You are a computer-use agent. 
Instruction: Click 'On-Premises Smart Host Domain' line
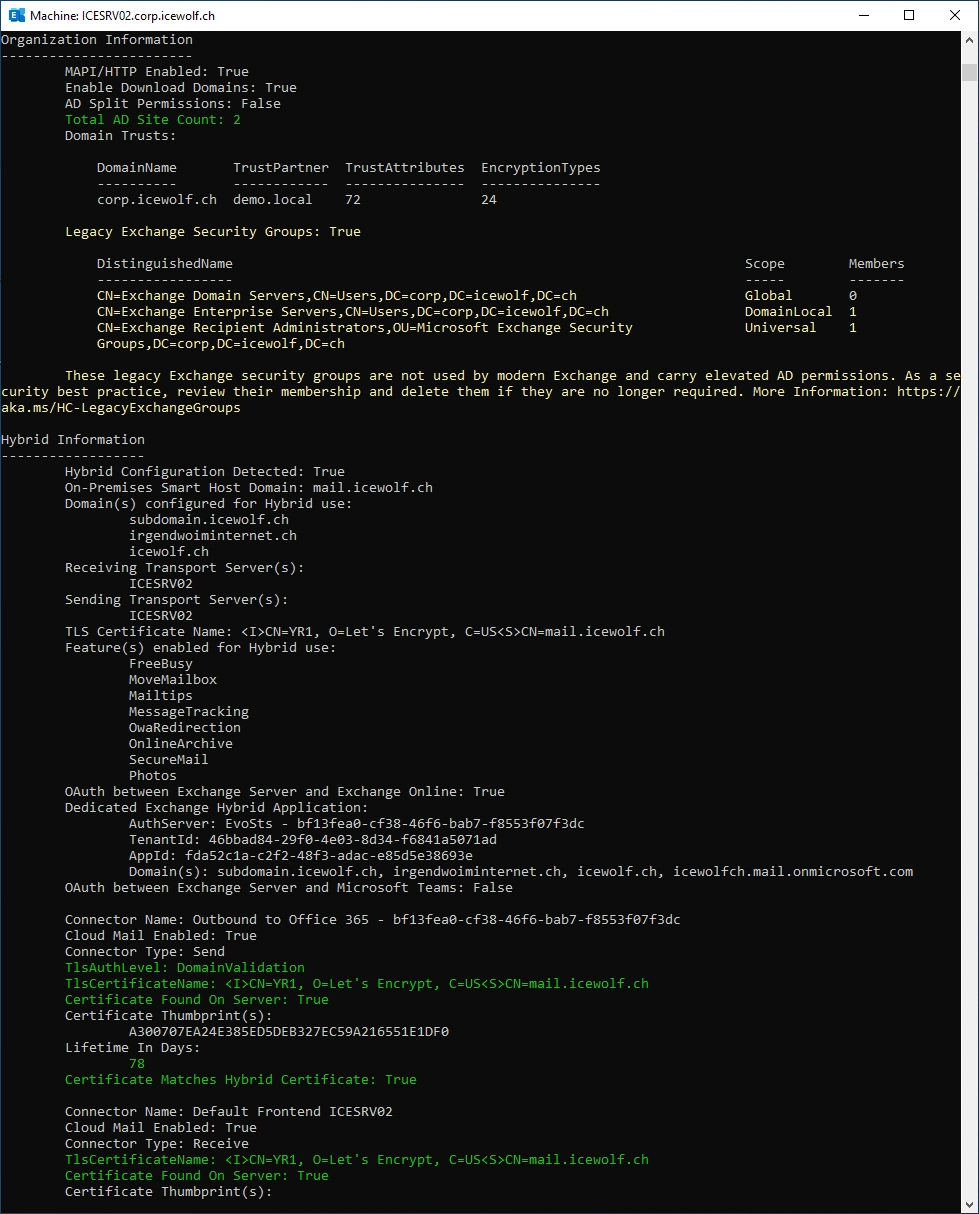(249, 488)
